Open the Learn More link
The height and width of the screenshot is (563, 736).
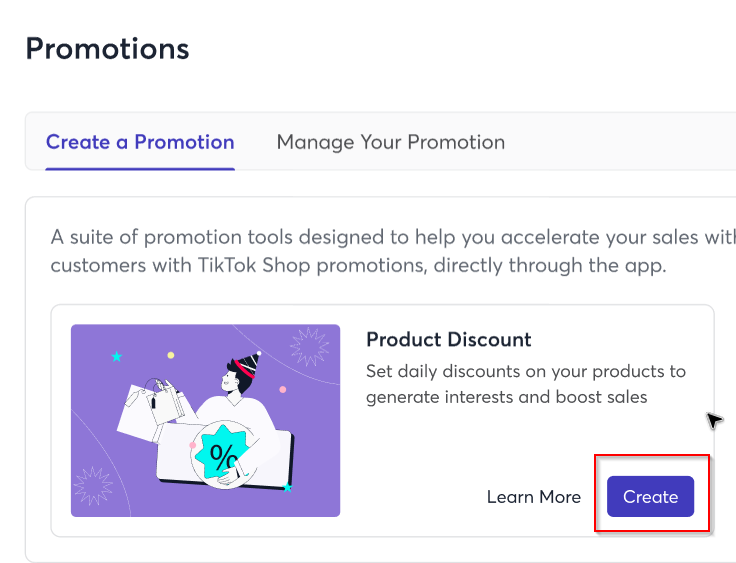[534, 497]
